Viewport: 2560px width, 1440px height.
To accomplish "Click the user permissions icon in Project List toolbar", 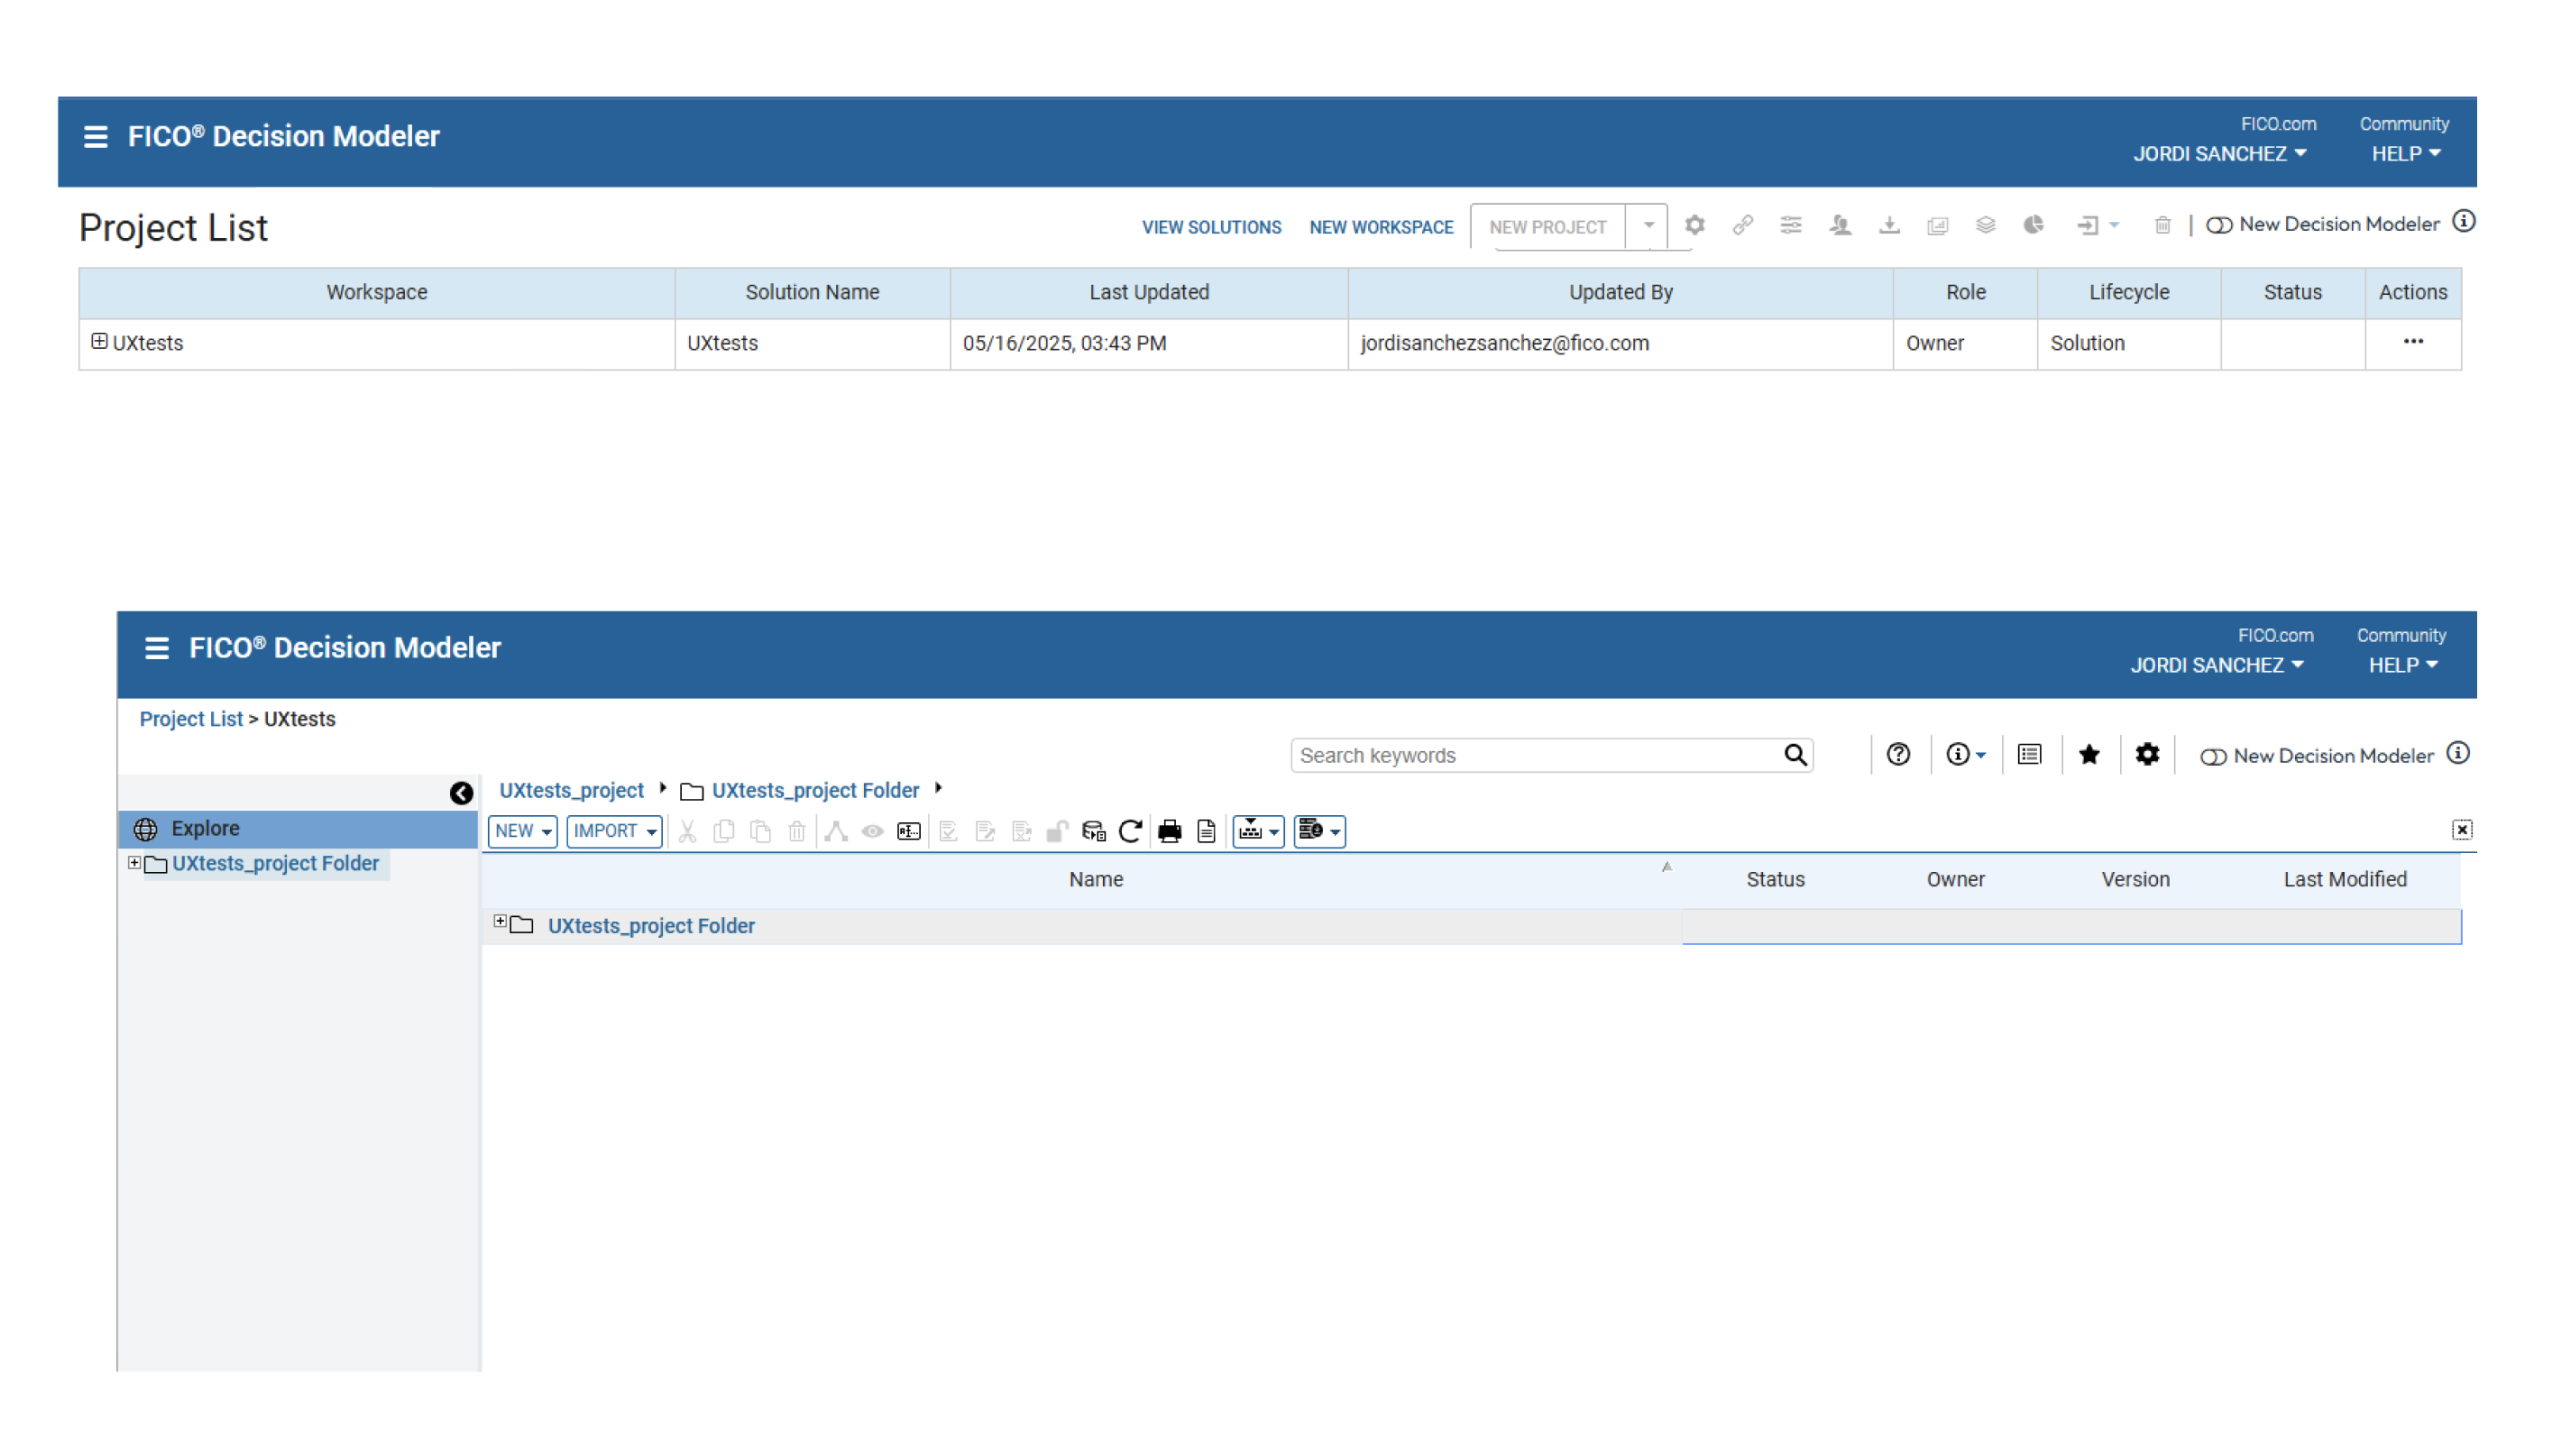I will [1840, 225].
